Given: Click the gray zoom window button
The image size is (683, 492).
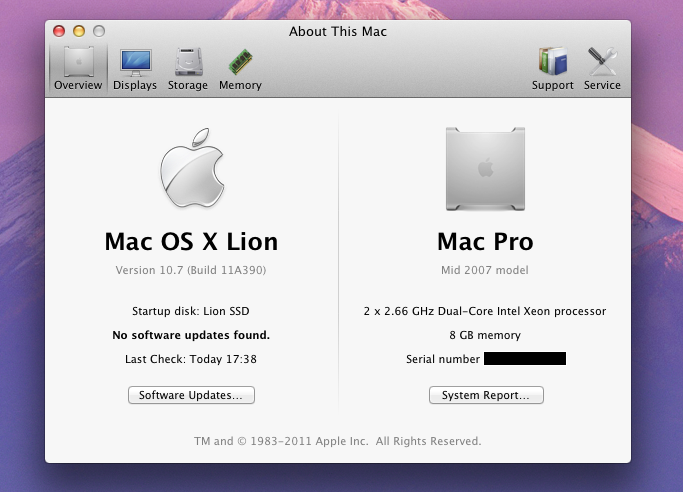Looking at the screenshot, I should 99,31.
